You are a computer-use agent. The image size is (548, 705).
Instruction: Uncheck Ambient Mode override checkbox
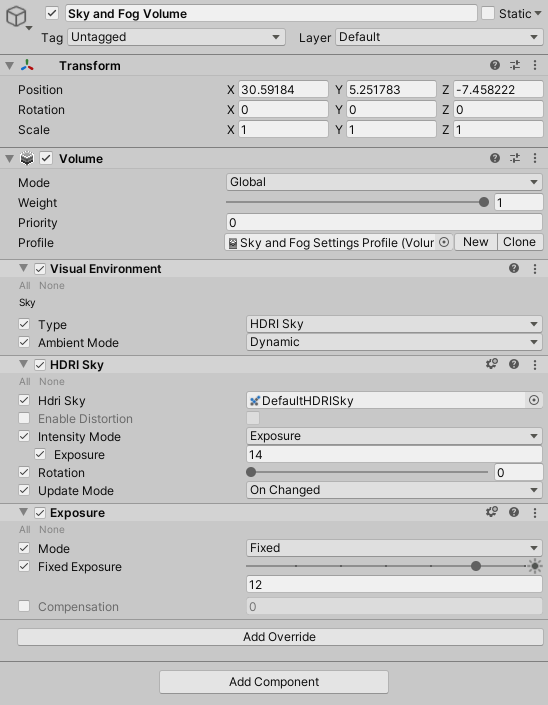tap(24, 342)
